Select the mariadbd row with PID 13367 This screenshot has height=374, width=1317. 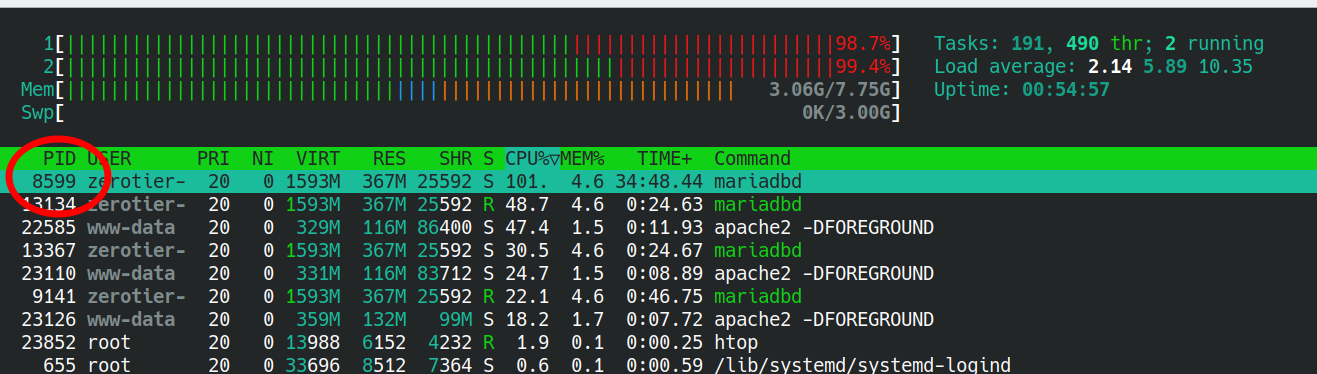pos(658,250)
